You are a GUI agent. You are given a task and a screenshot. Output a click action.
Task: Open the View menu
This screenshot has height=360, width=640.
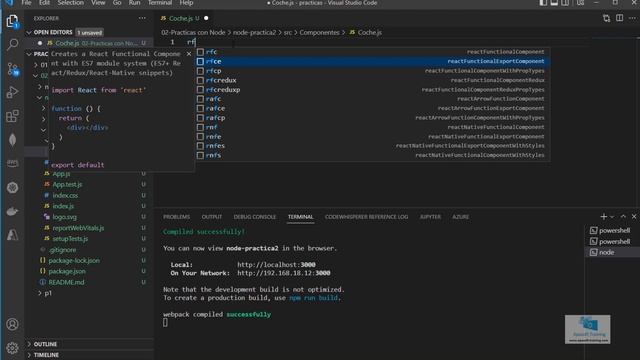tap(98, 3)
